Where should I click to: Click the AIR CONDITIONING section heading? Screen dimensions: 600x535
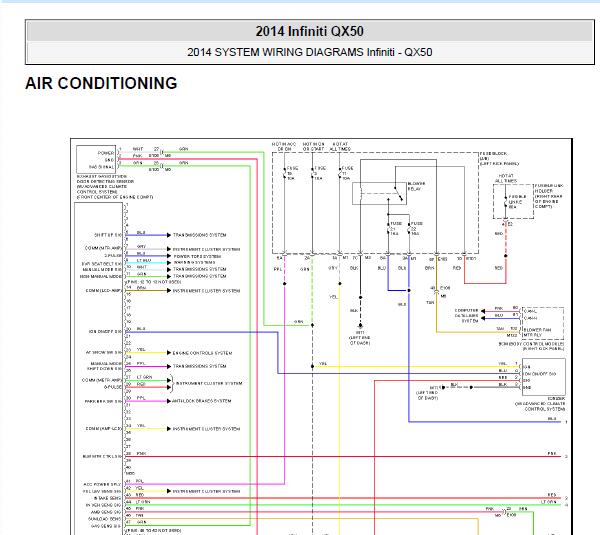(x=101, y=83)
